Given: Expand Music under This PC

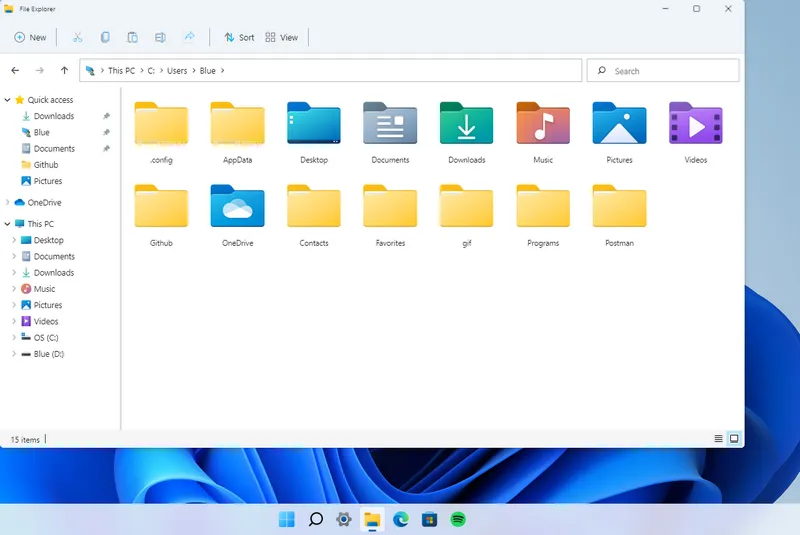Looking at the screenshot, I should pyautogui.click(x=14, y=289).
